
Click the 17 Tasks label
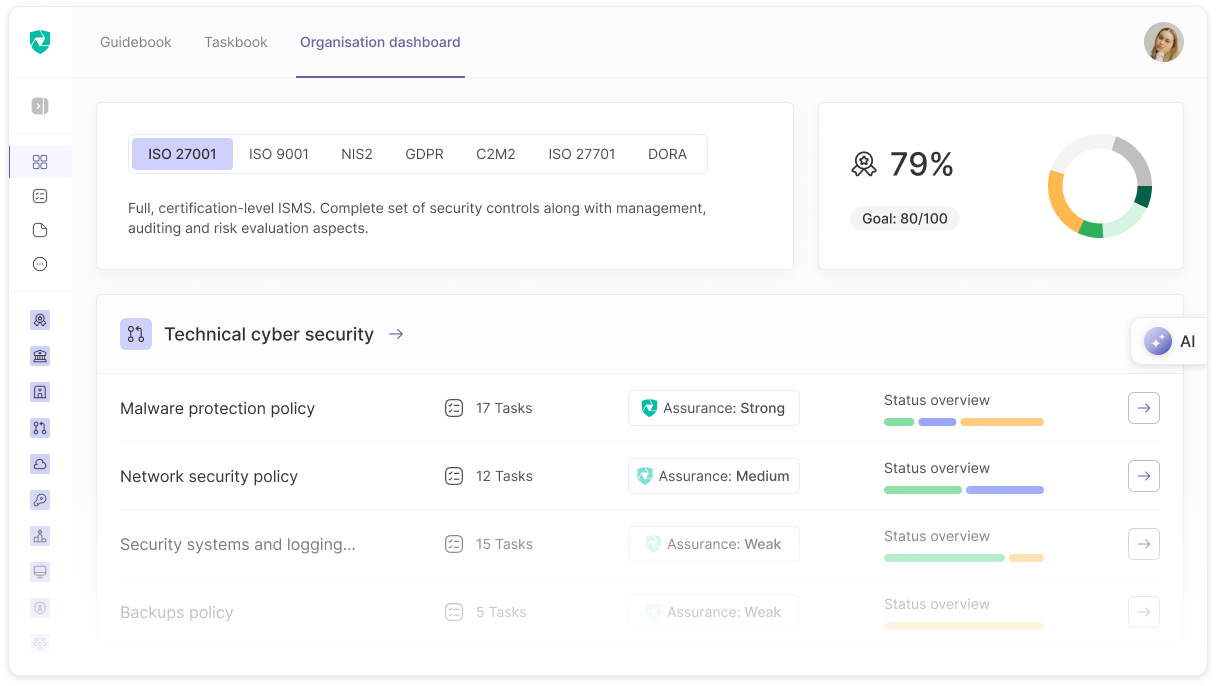[x=504, y=408]
